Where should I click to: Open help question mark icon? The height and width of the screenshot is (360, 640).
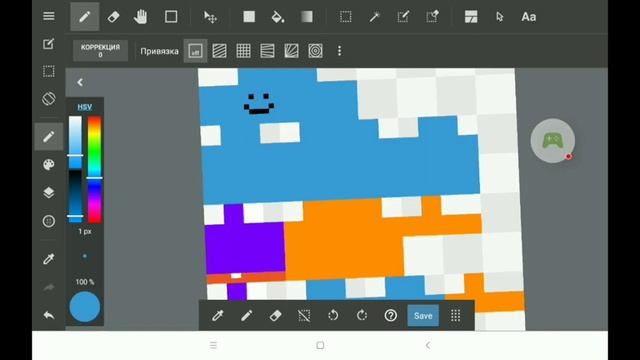click(391, 316)
